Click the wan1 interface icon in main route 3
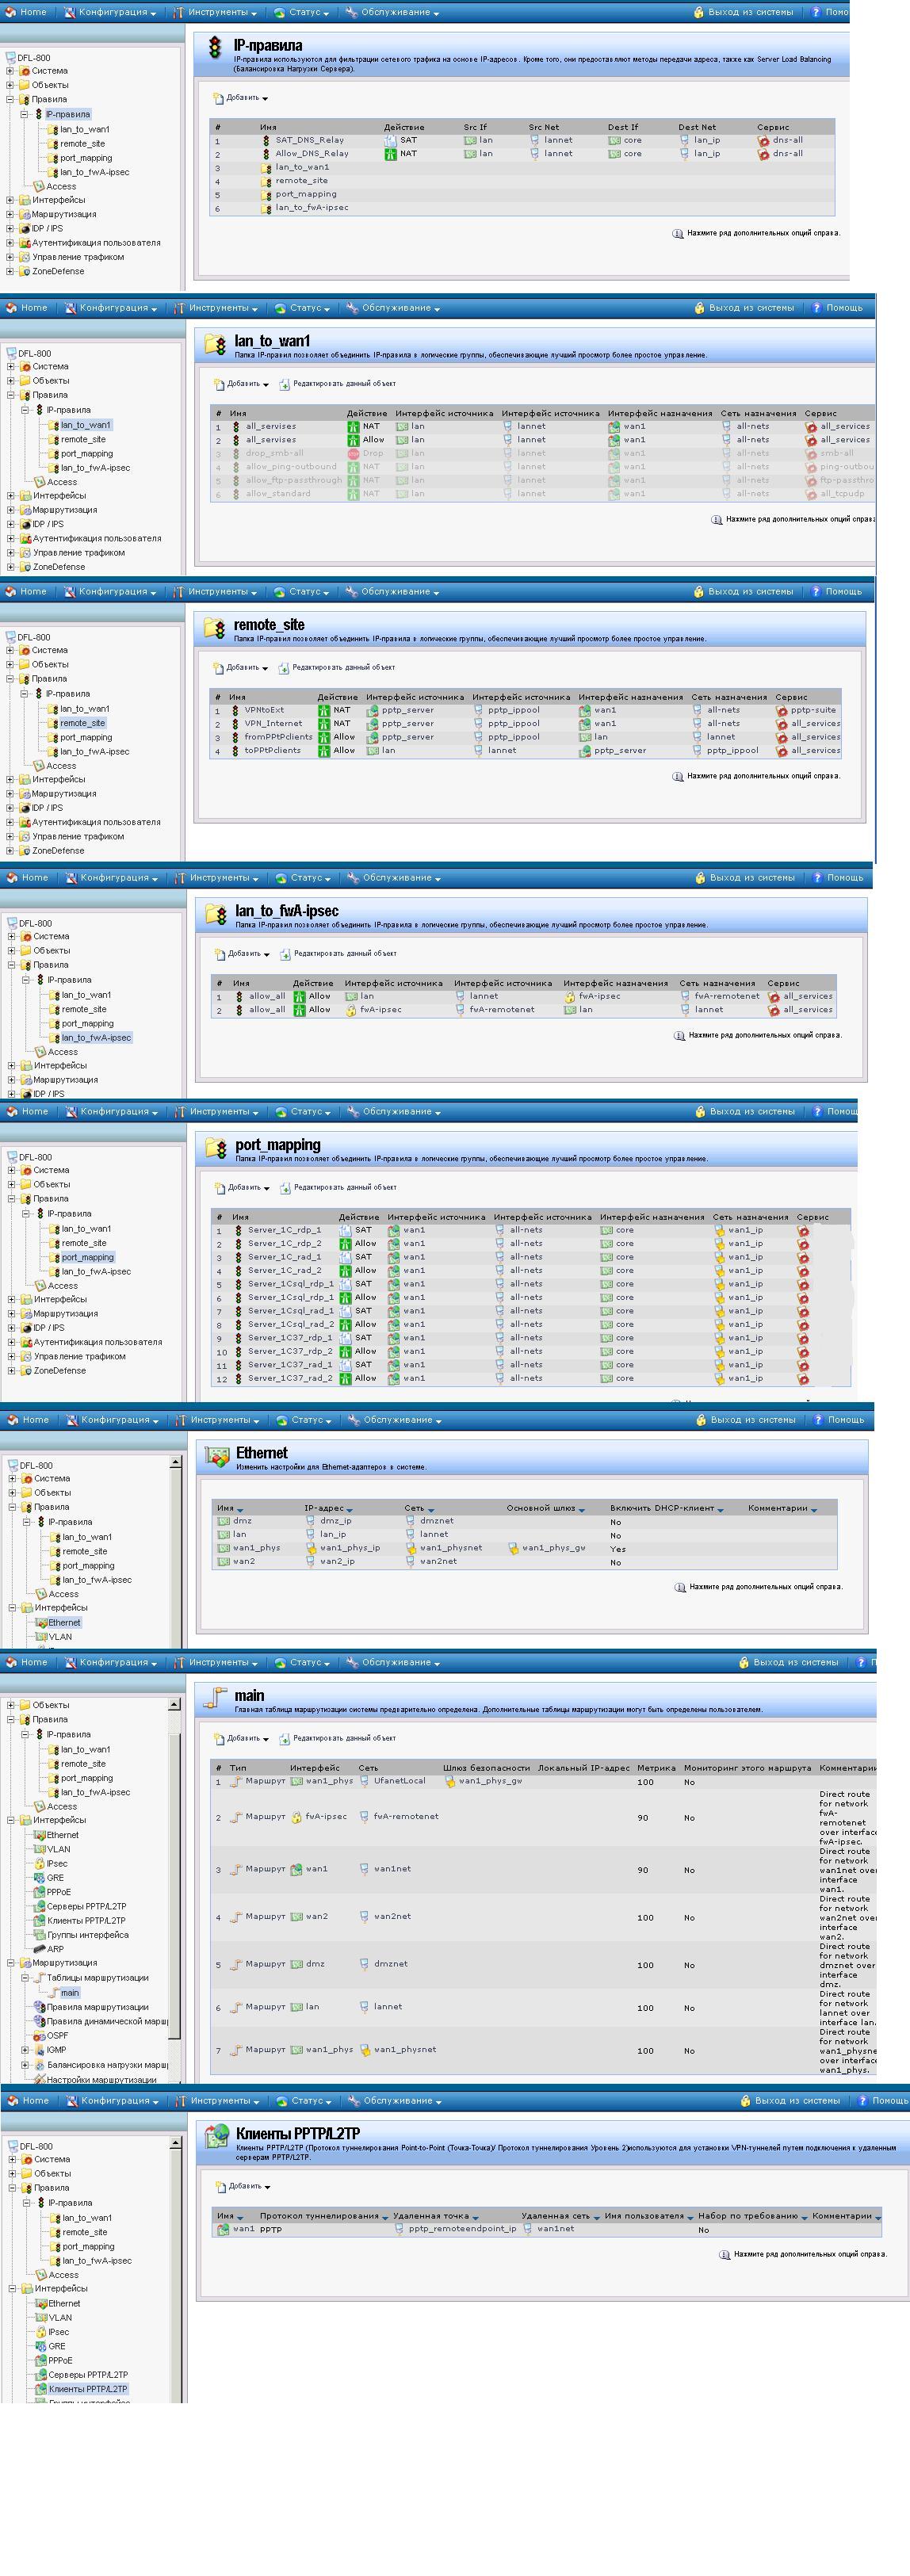The width and height of the screenshot is (910, 2576). pyautogui.click(x=297, y=1869)
